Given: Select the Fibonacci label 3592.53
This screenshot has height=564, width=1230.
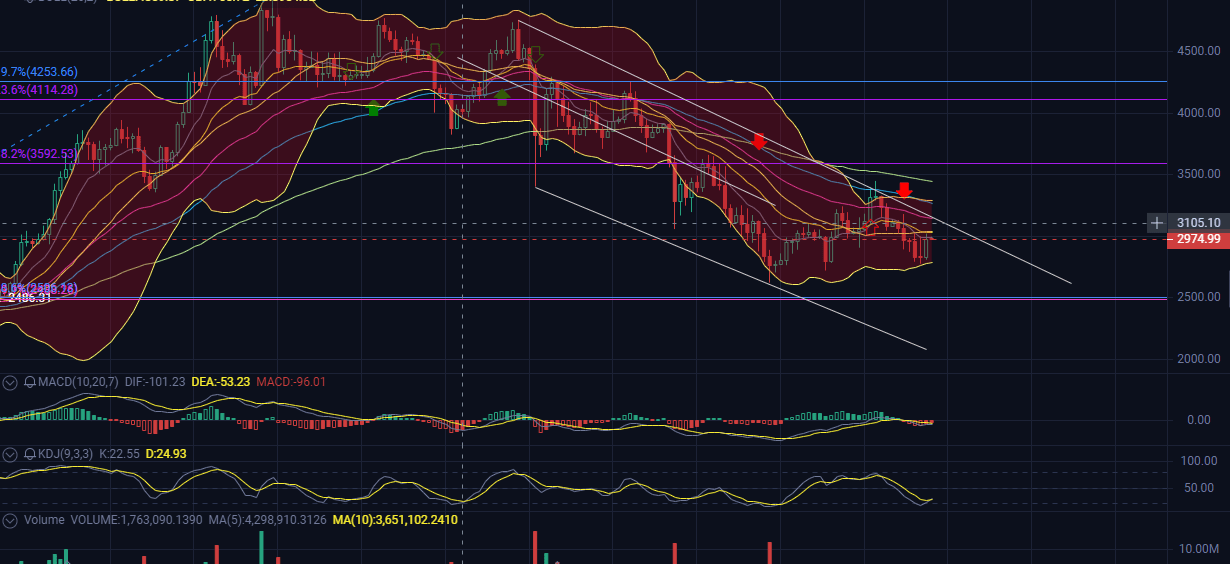Looking at the screenshot, I should tap(40, 154).
